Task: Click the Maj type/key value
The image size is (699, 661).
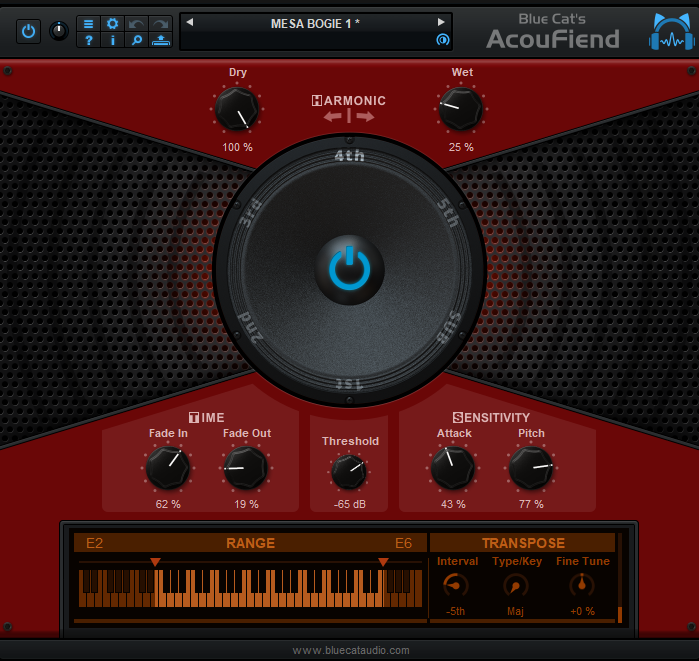Action: [515, 611]
